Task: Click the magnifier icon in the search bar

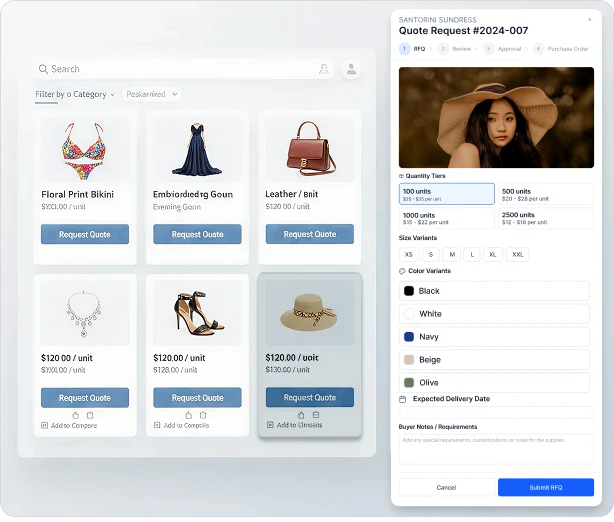Action: 43,69
